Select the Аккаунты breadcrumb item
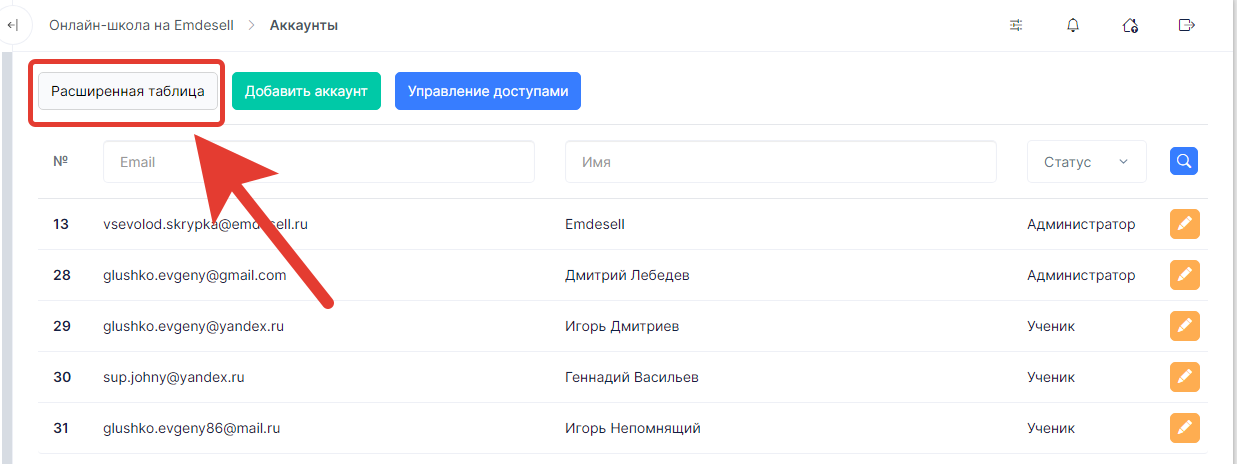The height and width of the screenshot is (464, 1237). click(x=304, y=25)
